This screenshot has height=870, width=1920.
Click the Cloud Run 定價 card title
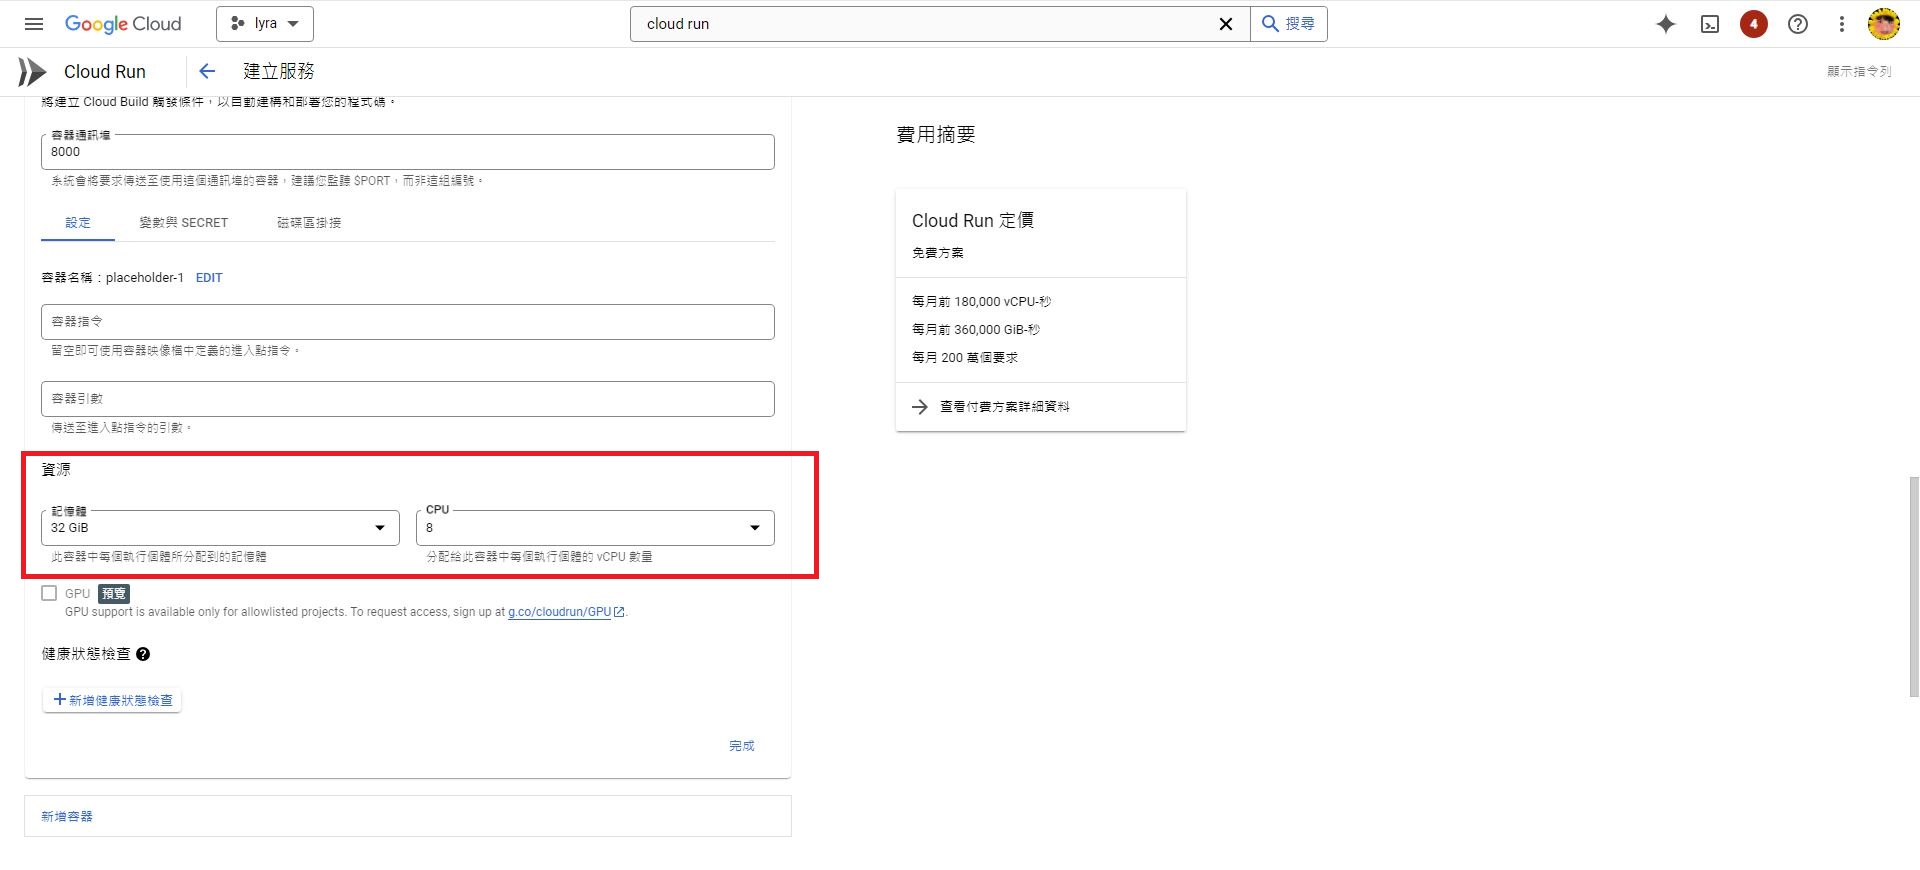[x=973, y=220]
